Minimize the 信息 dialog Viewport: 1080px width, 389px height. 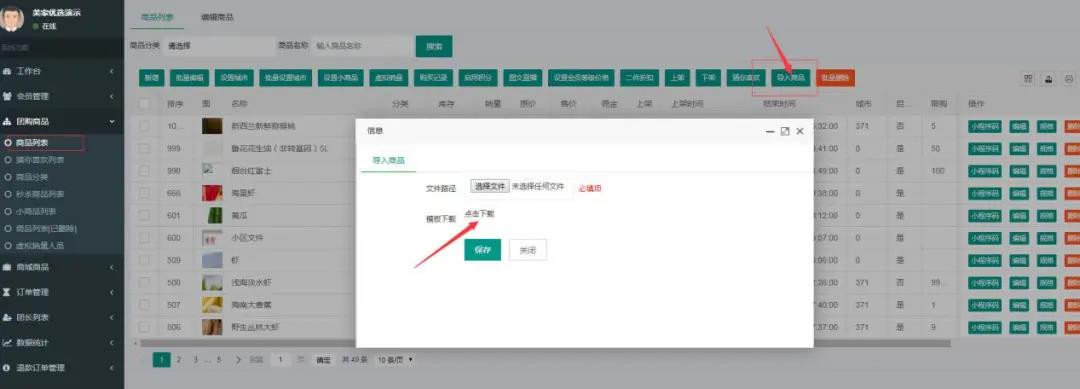(x=770, y=131)
